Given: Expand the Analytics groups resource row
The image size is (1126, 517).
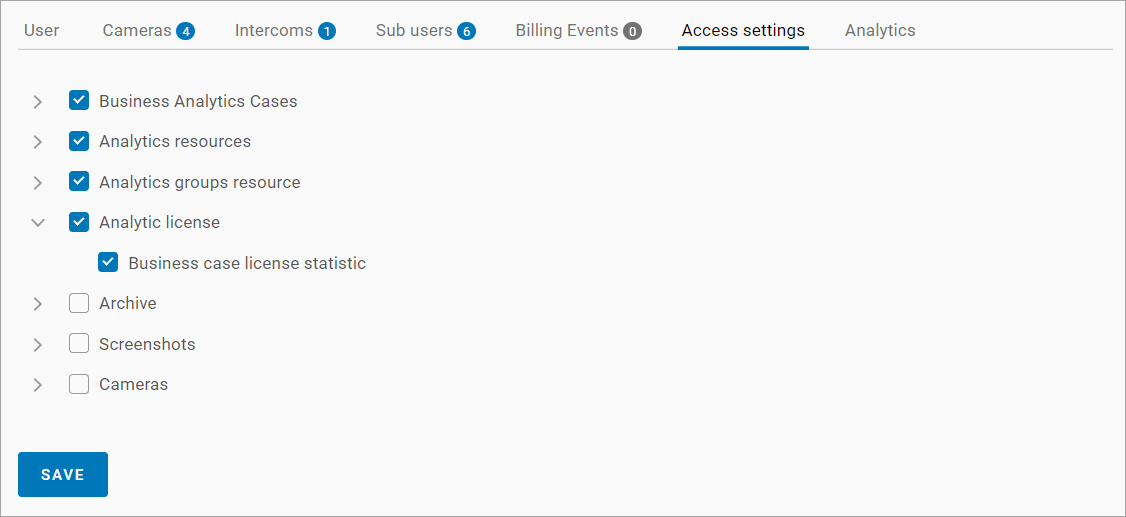Looking at the screenshot, I should 38,183.
